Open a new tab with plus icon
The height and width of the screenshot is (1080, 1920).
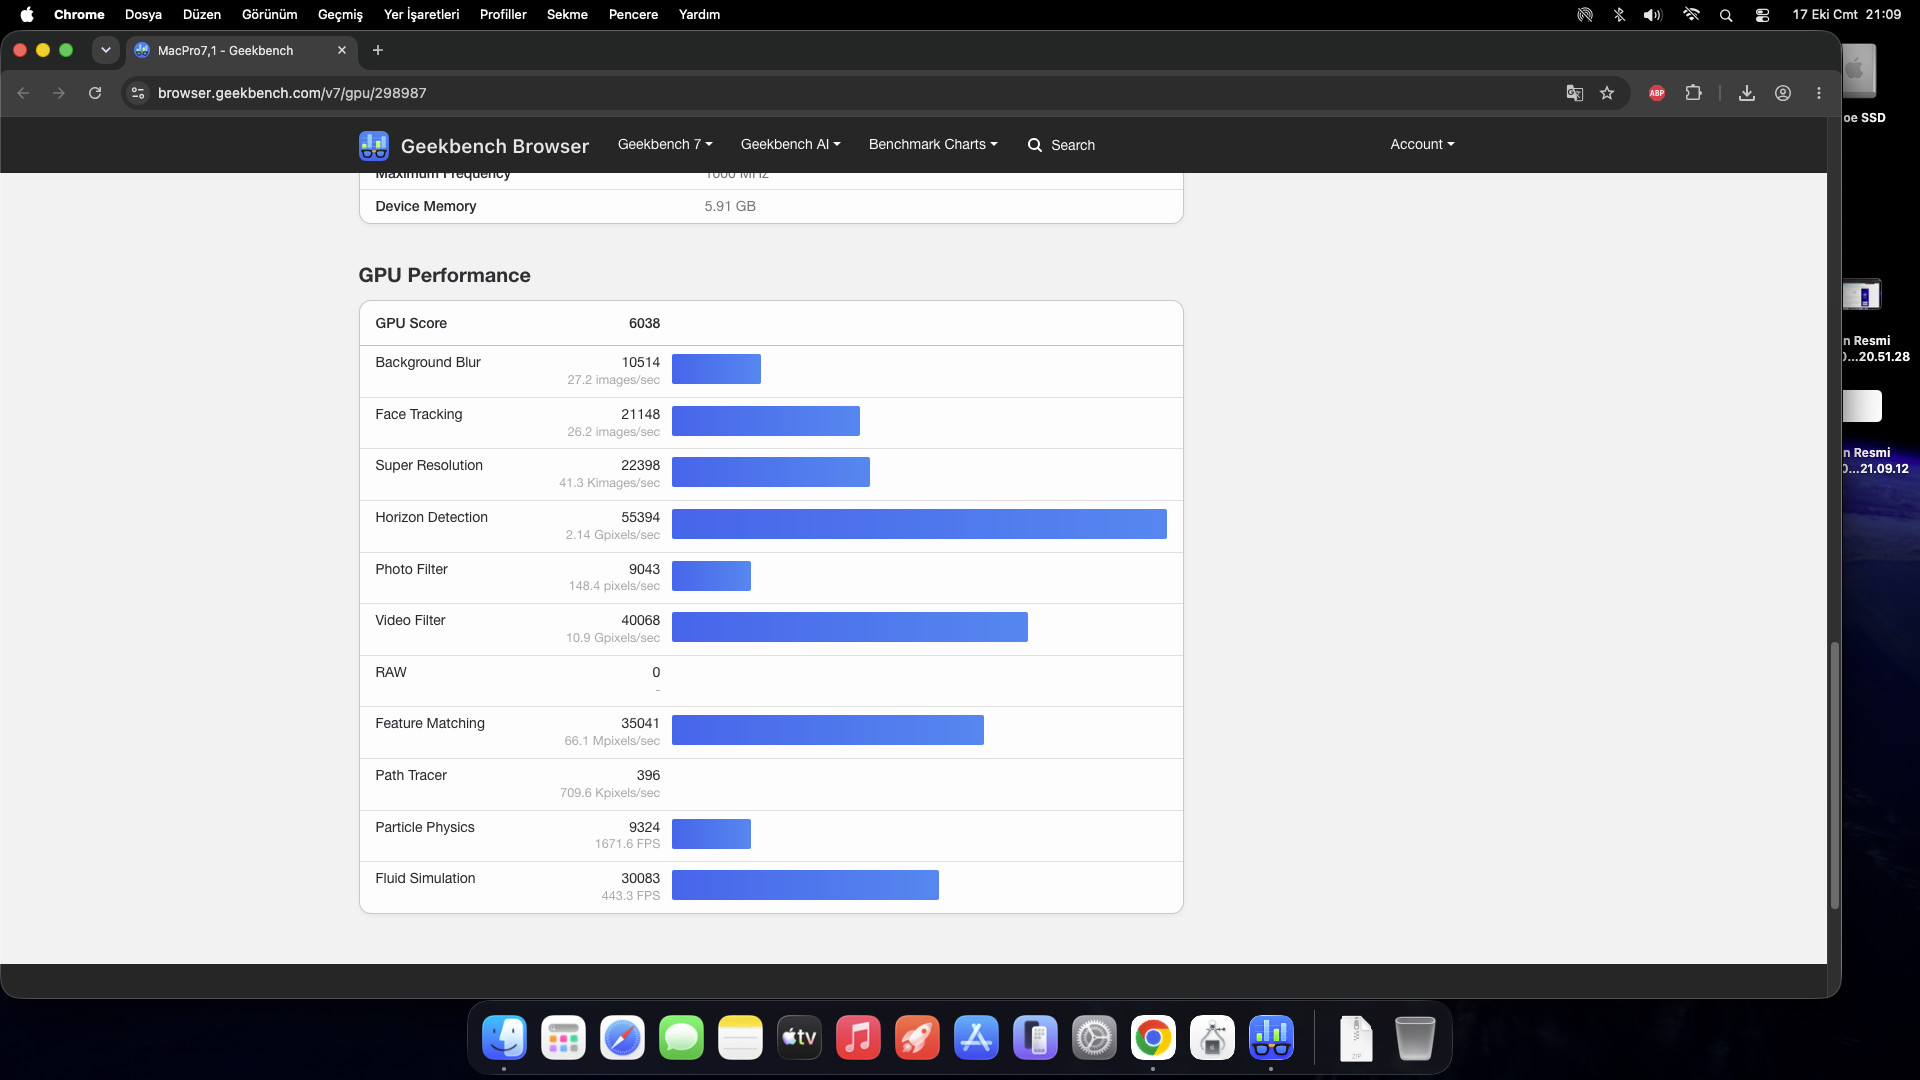click(x=378, y=50)
